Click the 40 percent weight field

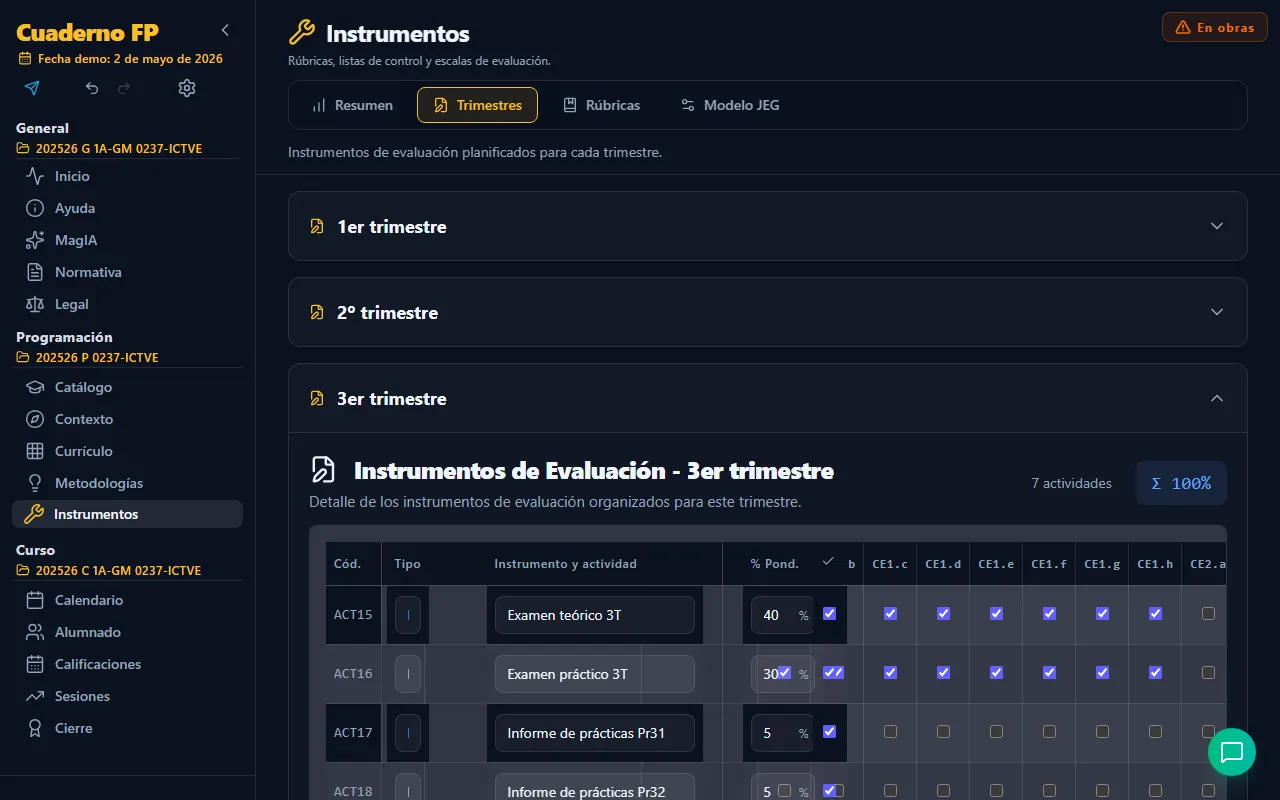783,615
